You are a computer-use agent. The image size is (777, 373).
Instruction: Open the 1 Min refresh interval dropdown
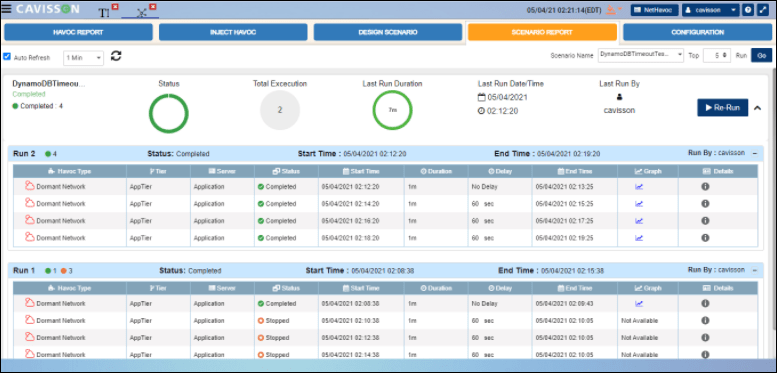(83, 57)
